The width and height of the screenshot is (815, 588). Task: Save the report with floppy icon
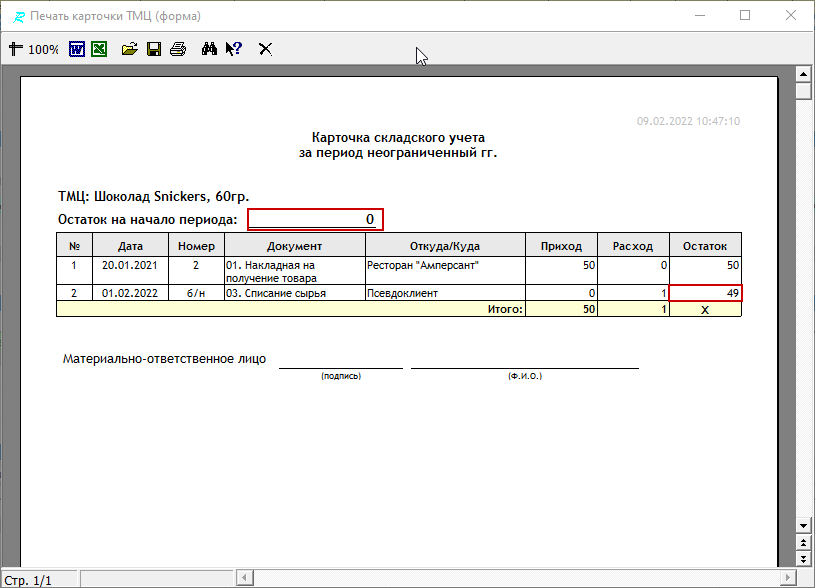tap(154, 48)
